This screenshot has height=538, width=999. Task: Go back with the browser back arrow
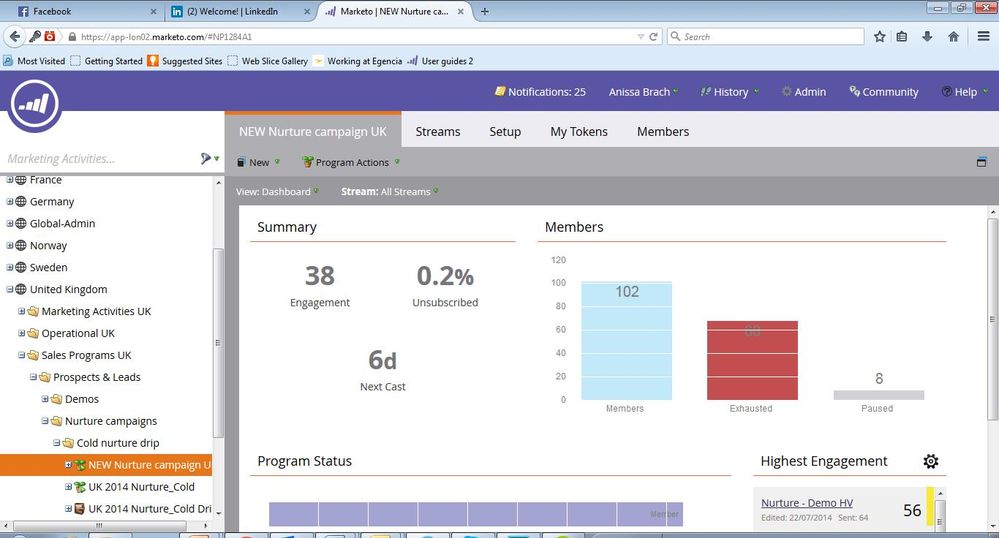[x=15, y=36]
